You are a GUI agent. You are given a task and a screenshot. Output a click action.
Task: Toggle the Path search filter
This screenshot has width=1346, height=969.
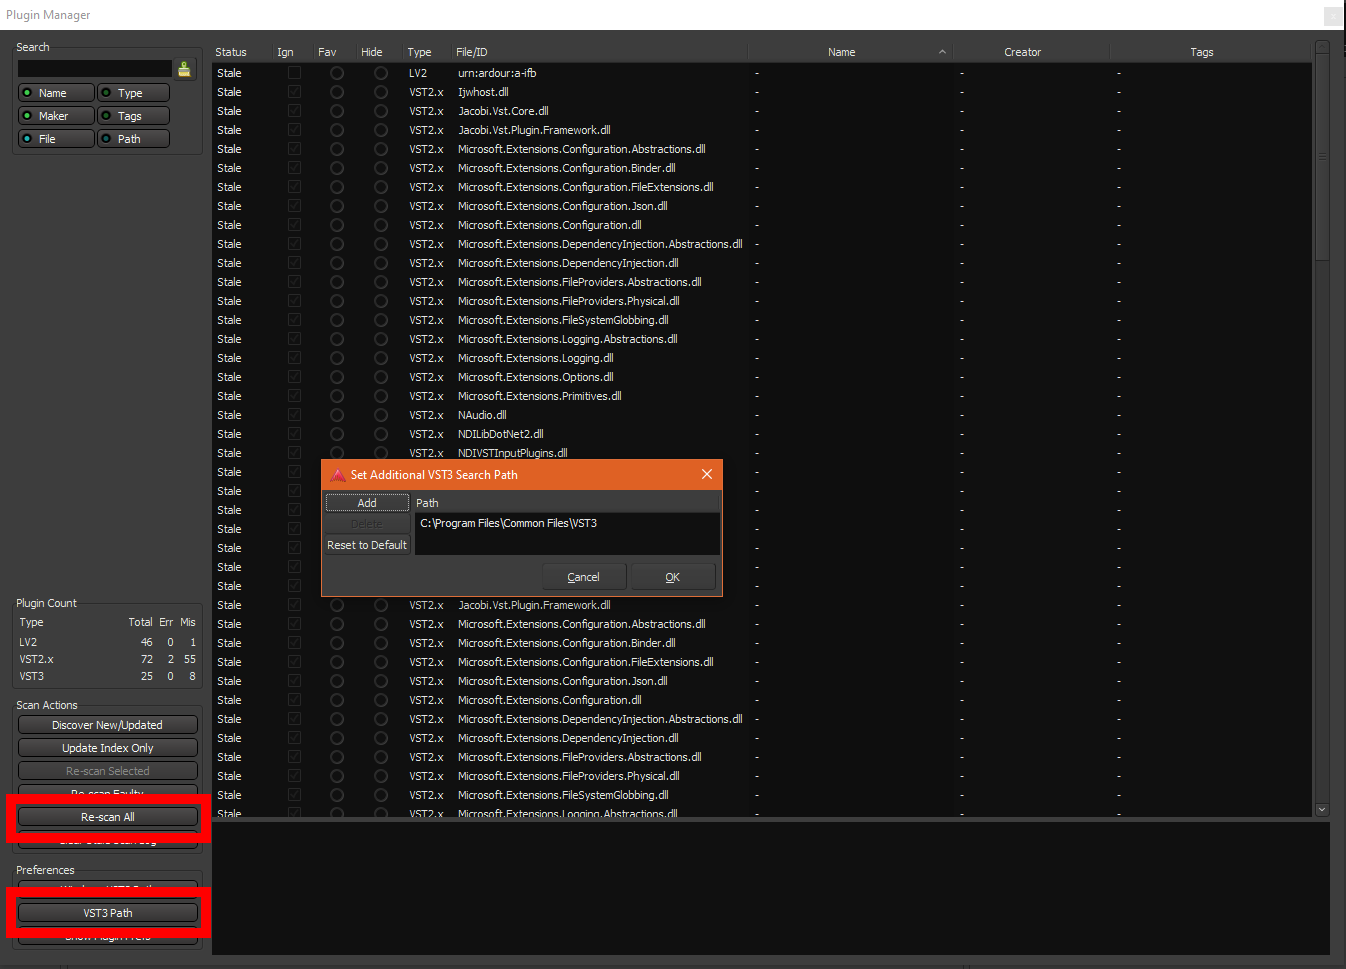tap(133, 139)
